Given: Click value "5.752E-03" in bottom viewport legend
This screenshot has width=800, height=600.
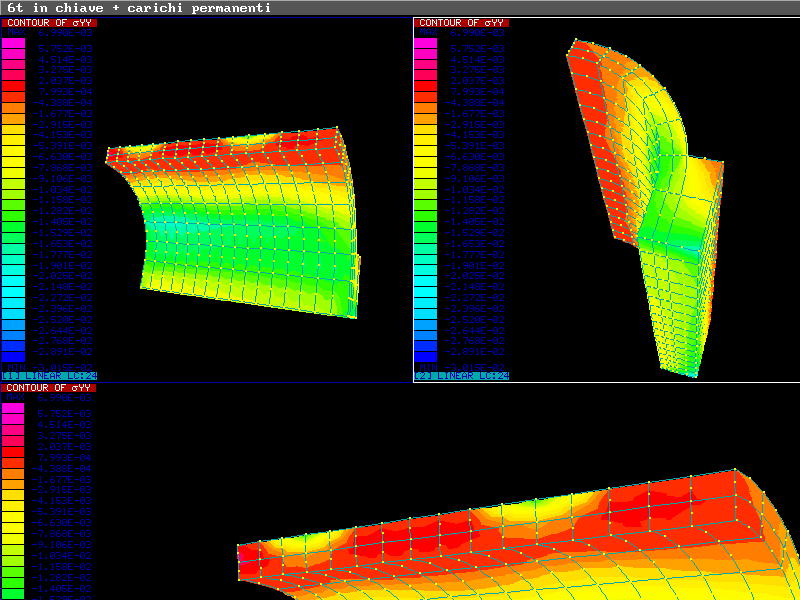Looking at the screenshot, I should click(65, 413).
